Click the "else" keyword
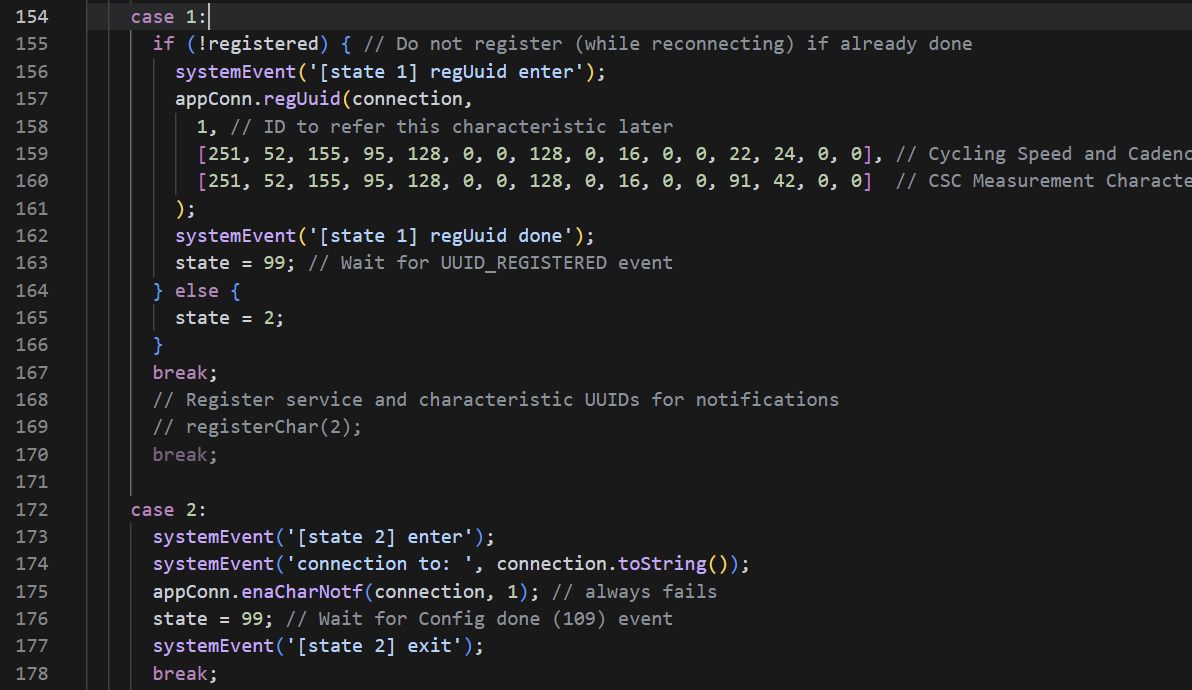The image size is (1192, 690). pyautogui.click(x=196, y=291)
